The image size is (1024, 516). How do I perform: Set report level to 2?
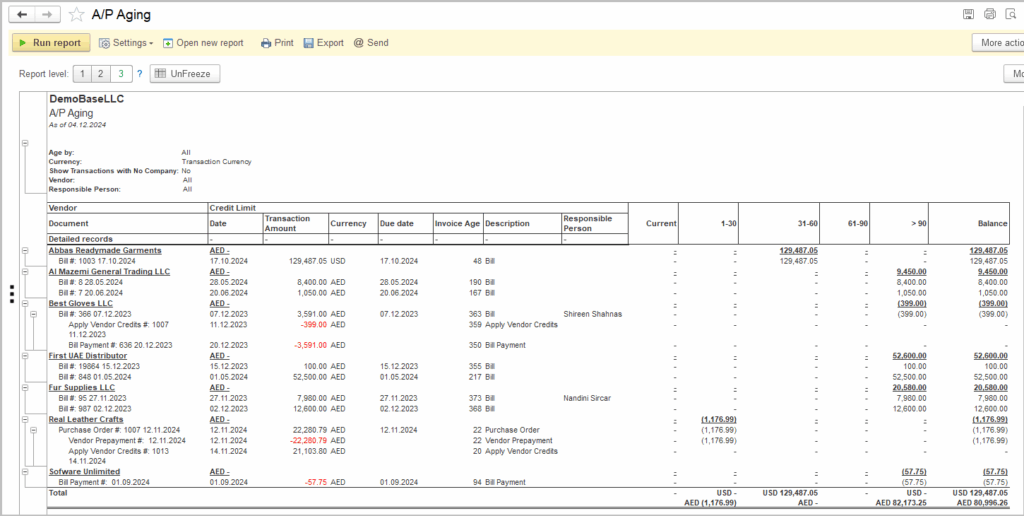tap(102, 74)
